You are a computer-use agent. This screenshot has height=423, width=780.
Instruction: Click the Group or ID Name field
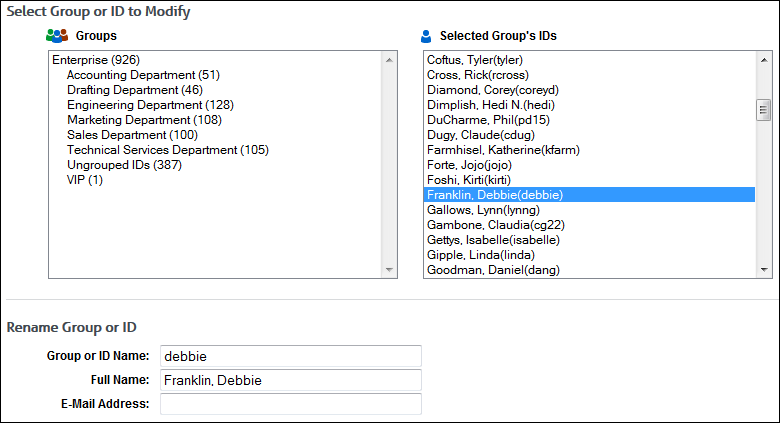click(x=290, y=356)
